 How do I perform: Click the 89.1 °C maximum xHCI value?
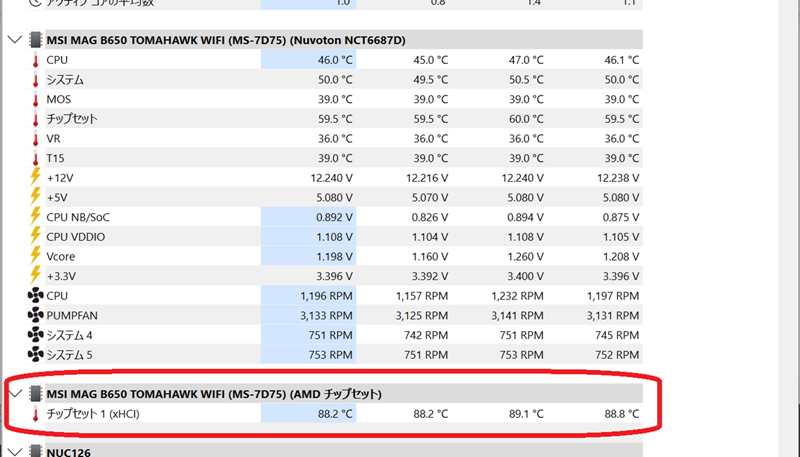[526, 414]
